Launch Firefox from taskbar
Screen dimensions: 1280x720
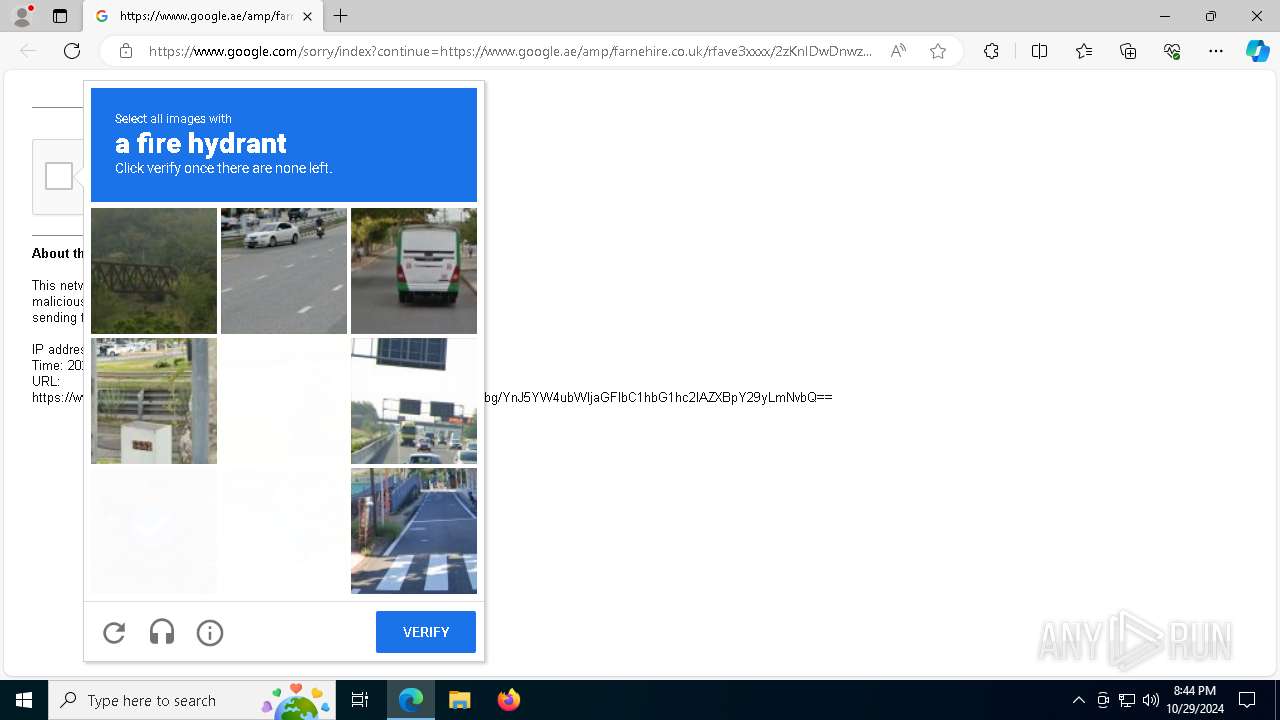point(508,700)
